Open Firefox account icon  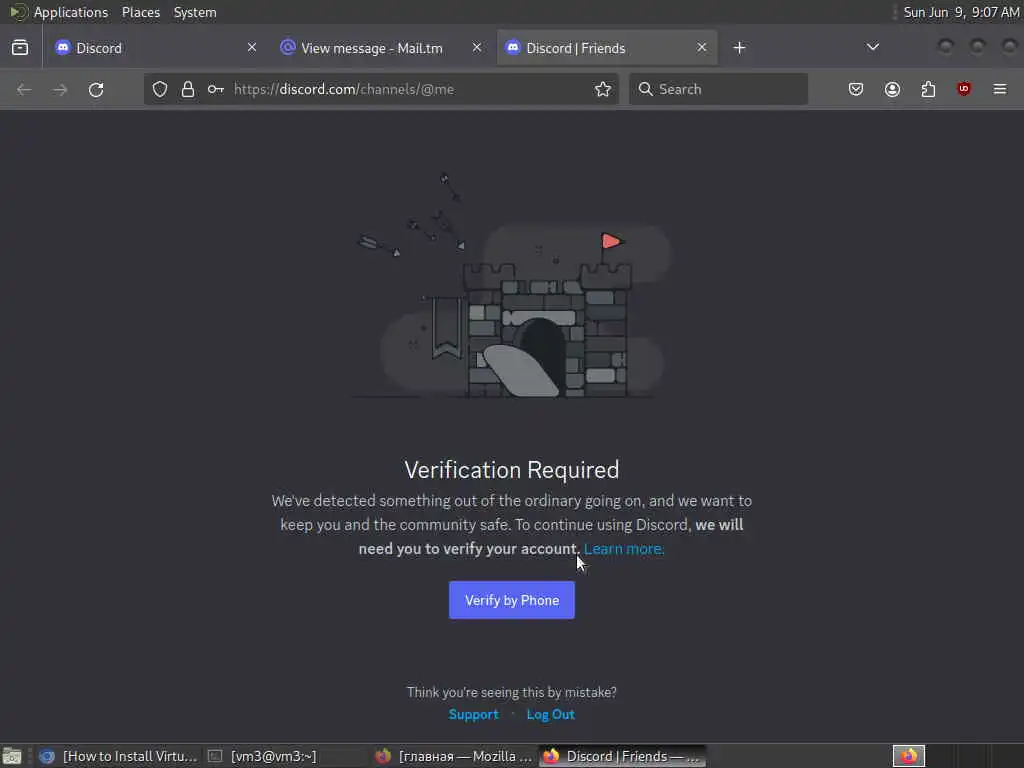click(892, 89)
